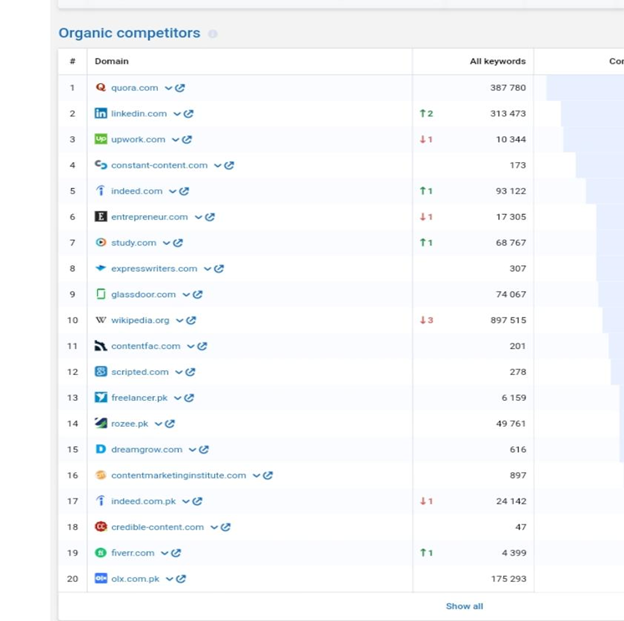This screenshot has height=621, width=624.
Task: Click external link icon for glassdoor.com
Action: 198,295
